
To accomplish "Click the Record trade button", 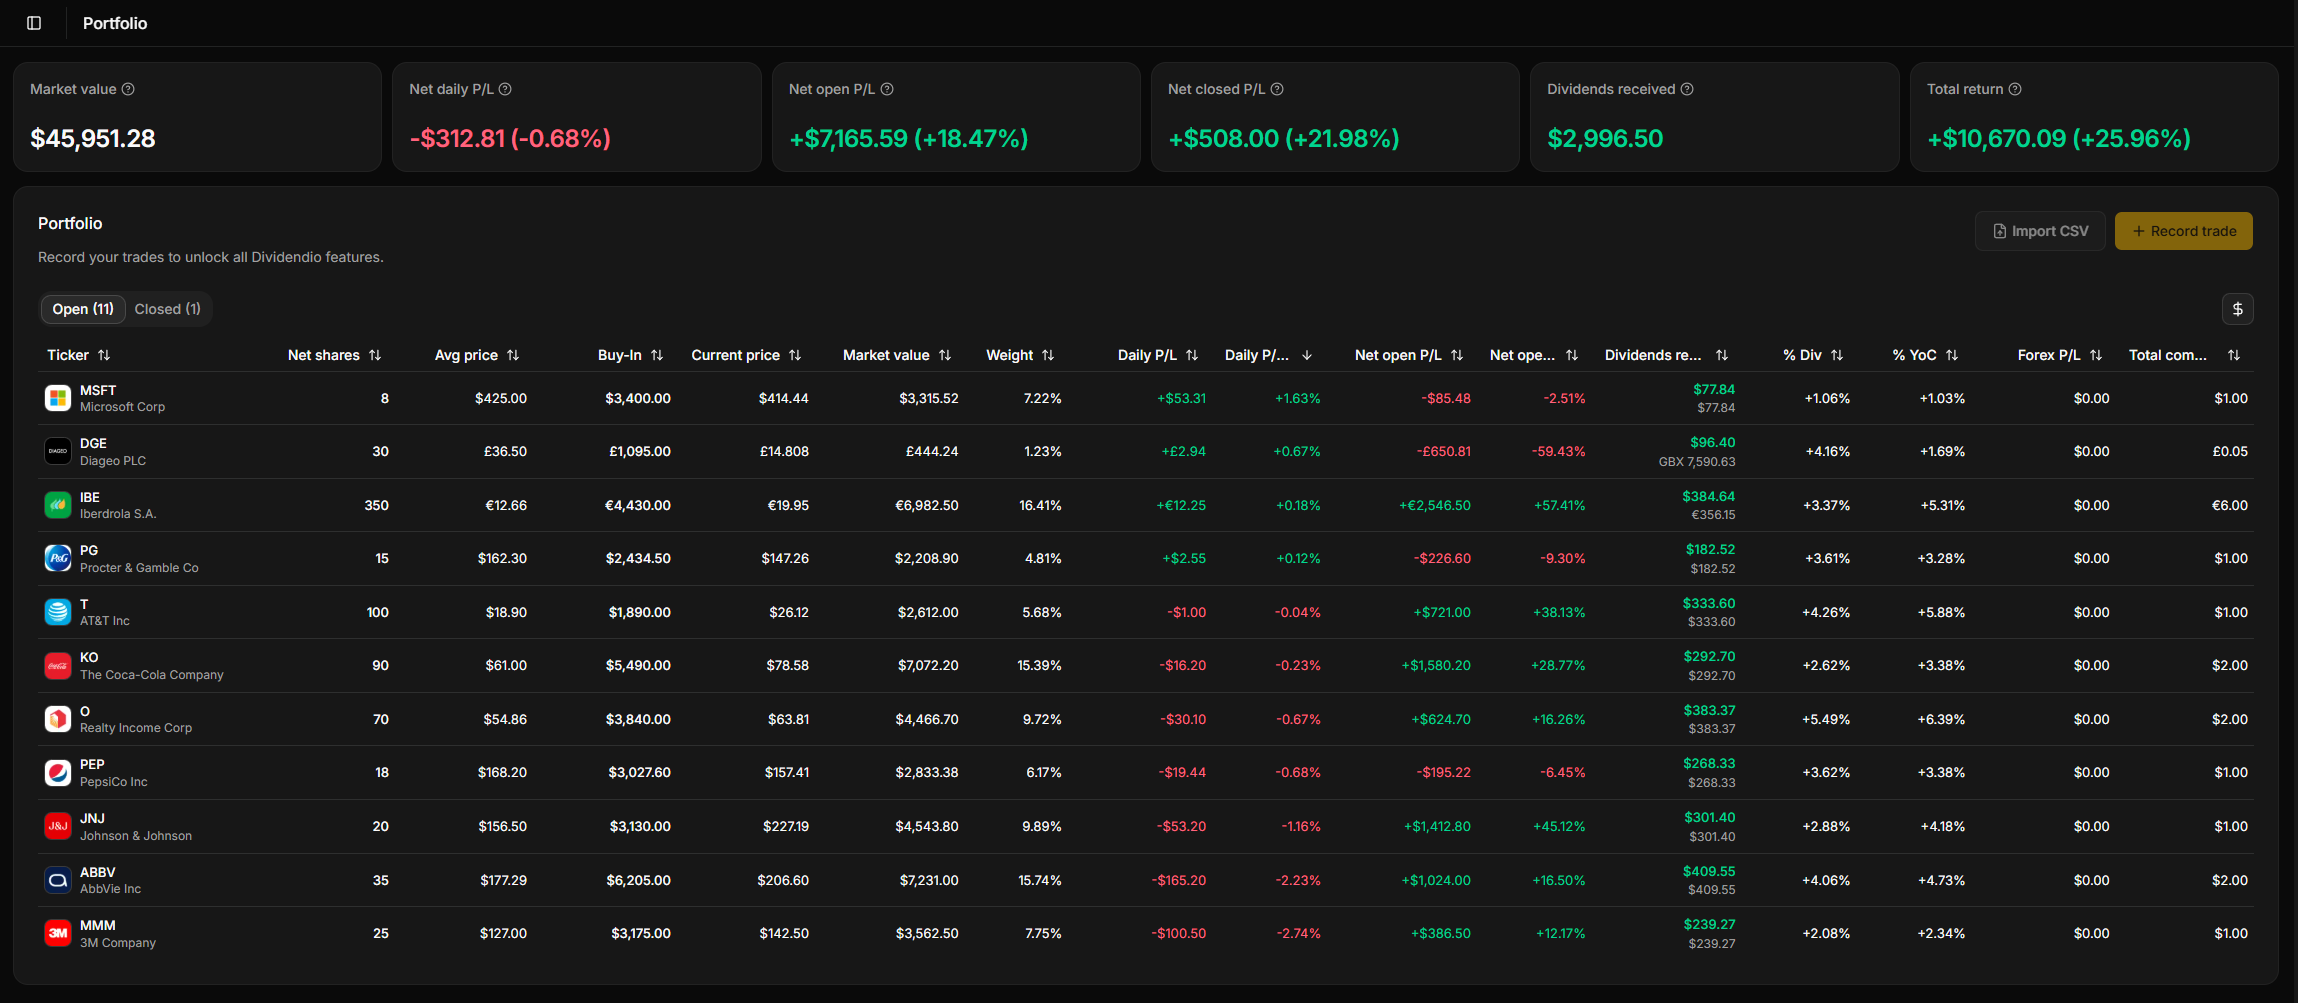I will (2184, 231).
